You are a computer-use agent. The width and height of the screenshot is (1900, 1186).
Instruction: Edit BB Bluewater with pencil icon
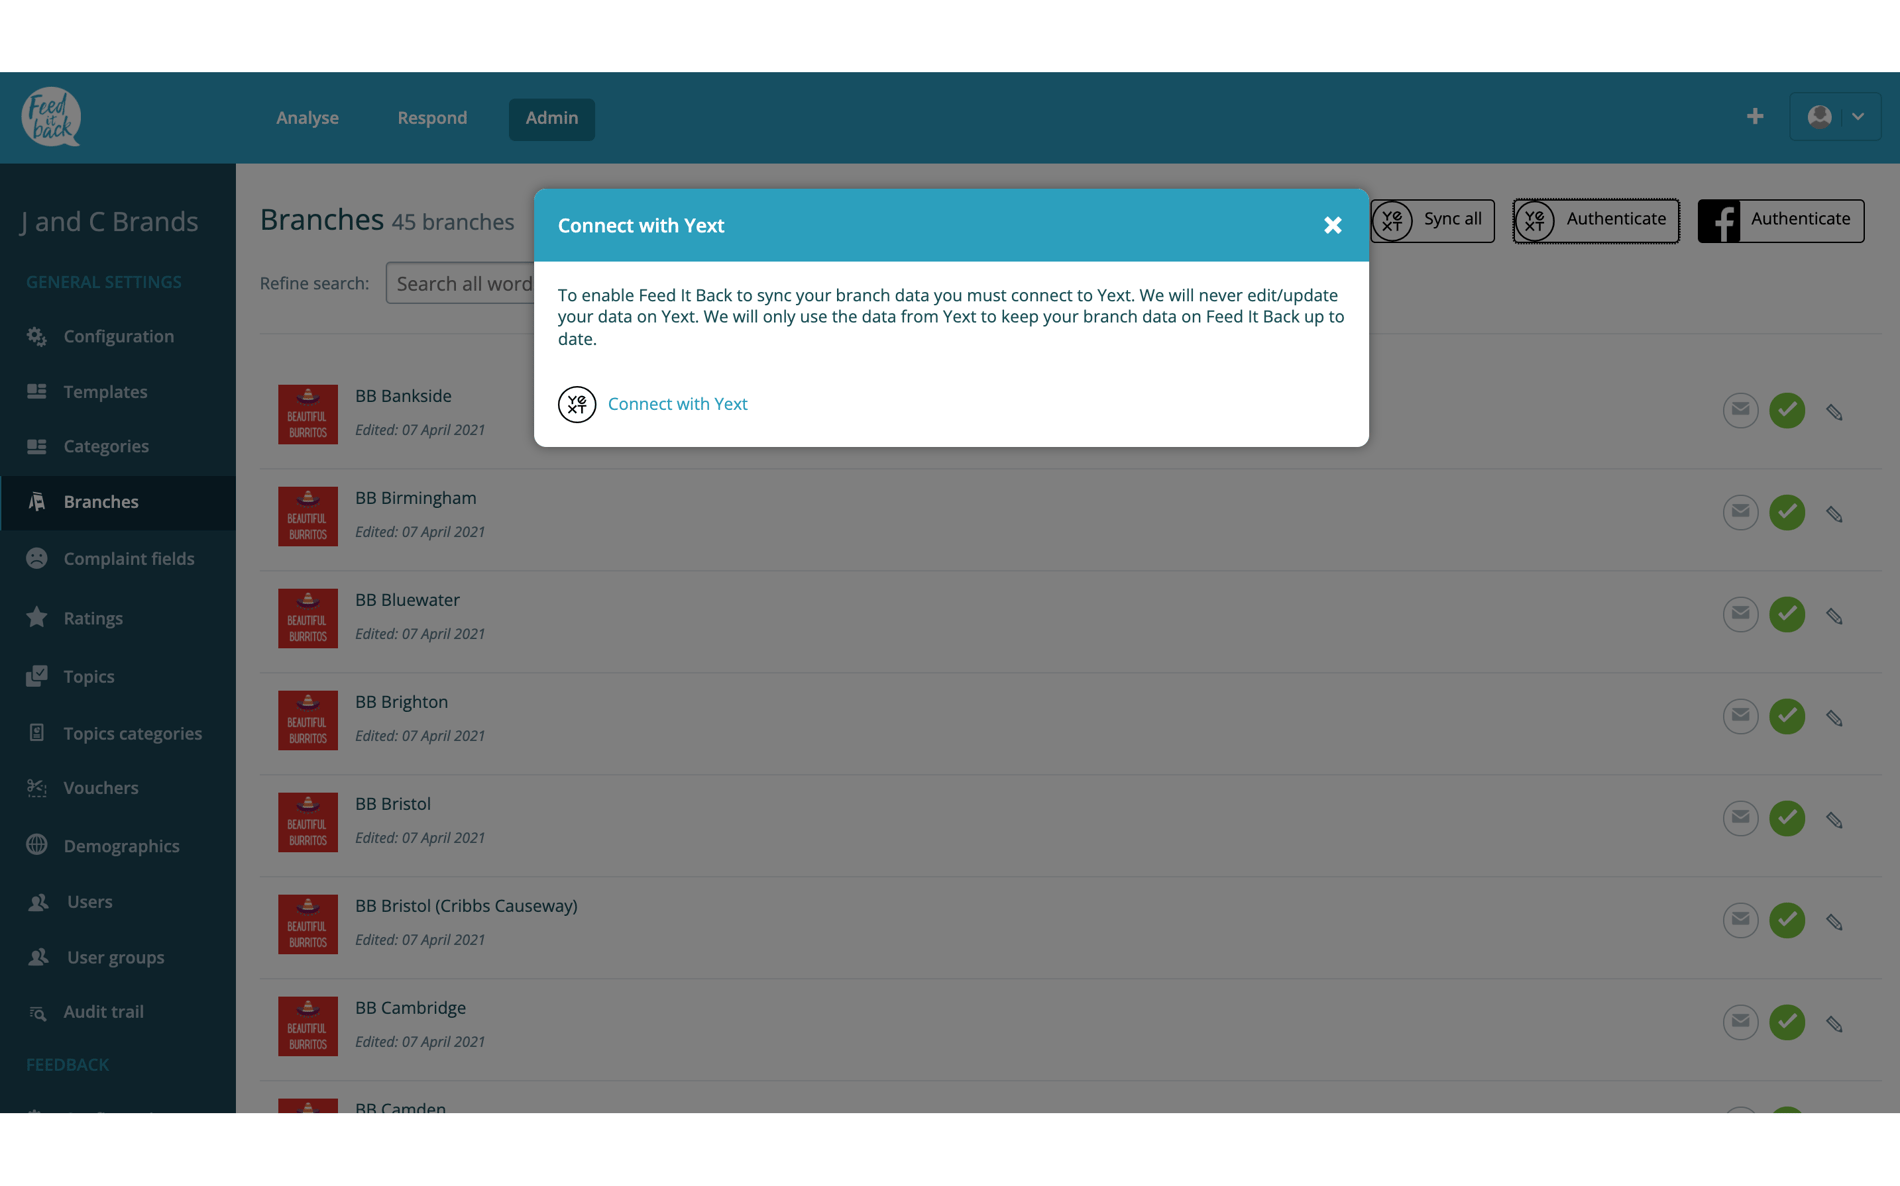[x=1834, y=616]
